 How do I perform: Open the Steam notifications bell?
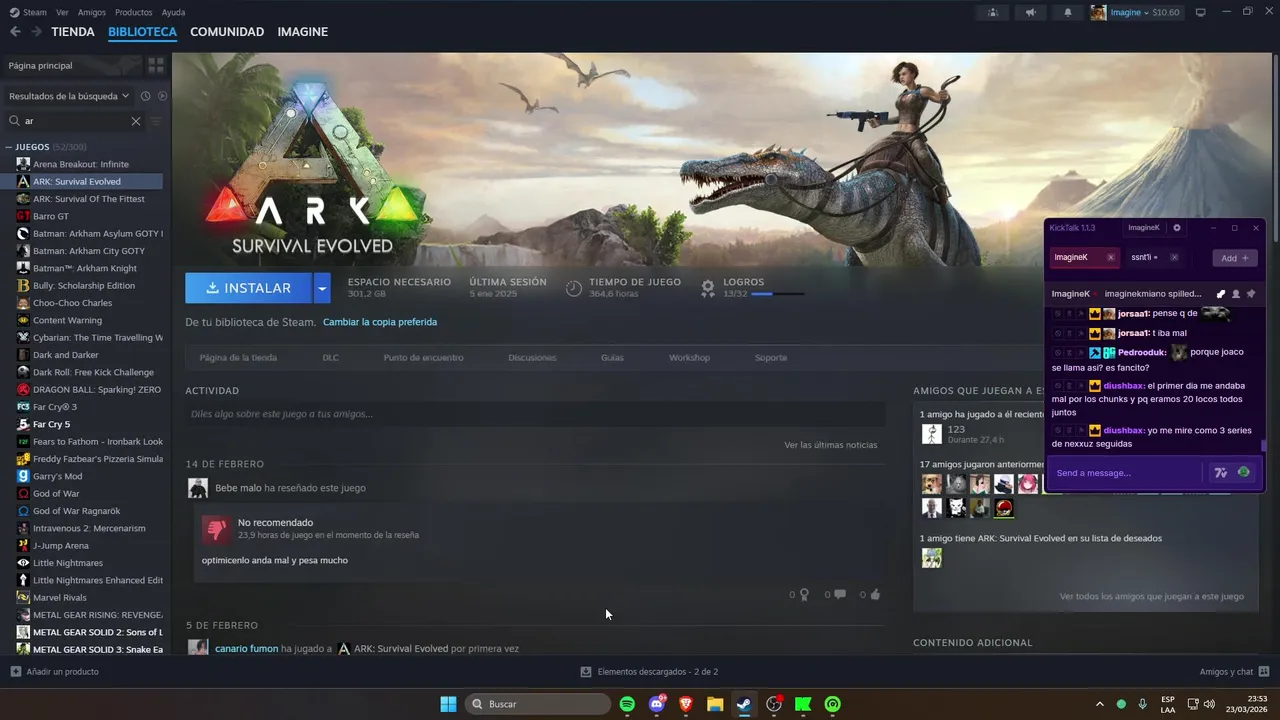1067,12
